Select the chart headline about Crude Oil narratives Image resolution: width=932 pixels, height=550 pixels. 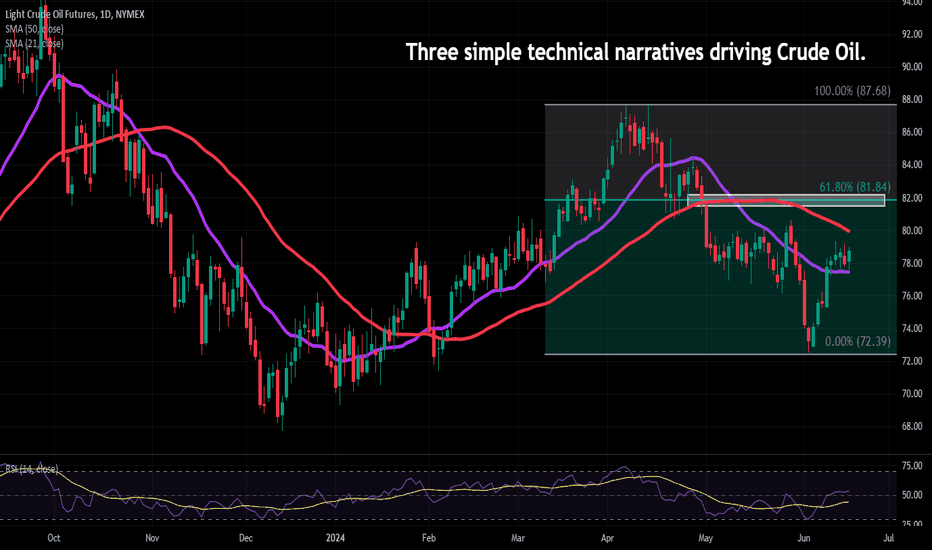coord(635,52)
